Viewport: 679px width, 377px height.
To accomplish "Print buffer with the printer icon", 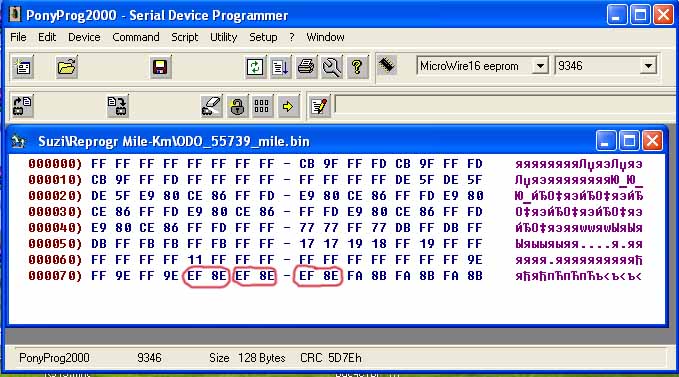I will tap(306, 67).
